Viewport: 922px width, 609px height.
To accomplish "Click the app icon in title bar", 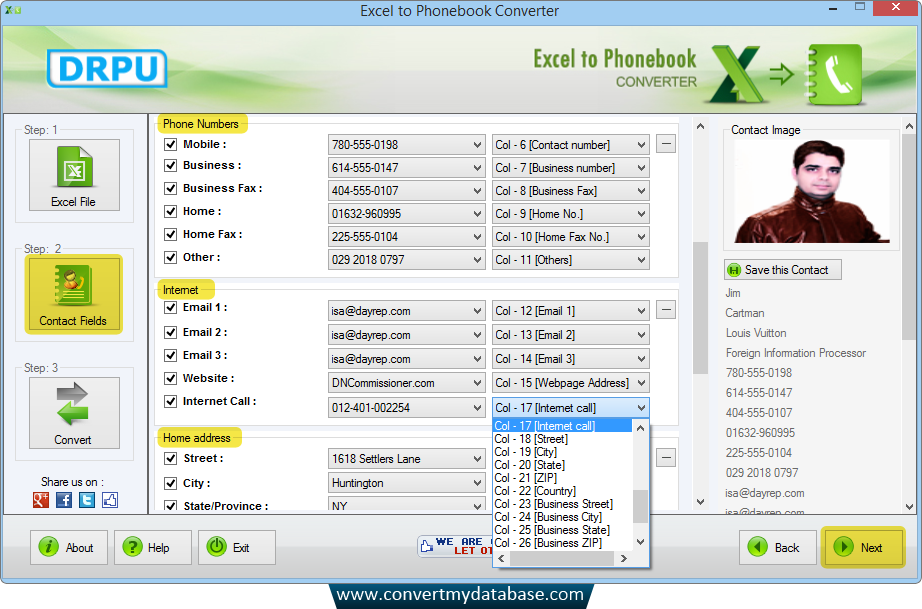I will click(x=13, y=9).
